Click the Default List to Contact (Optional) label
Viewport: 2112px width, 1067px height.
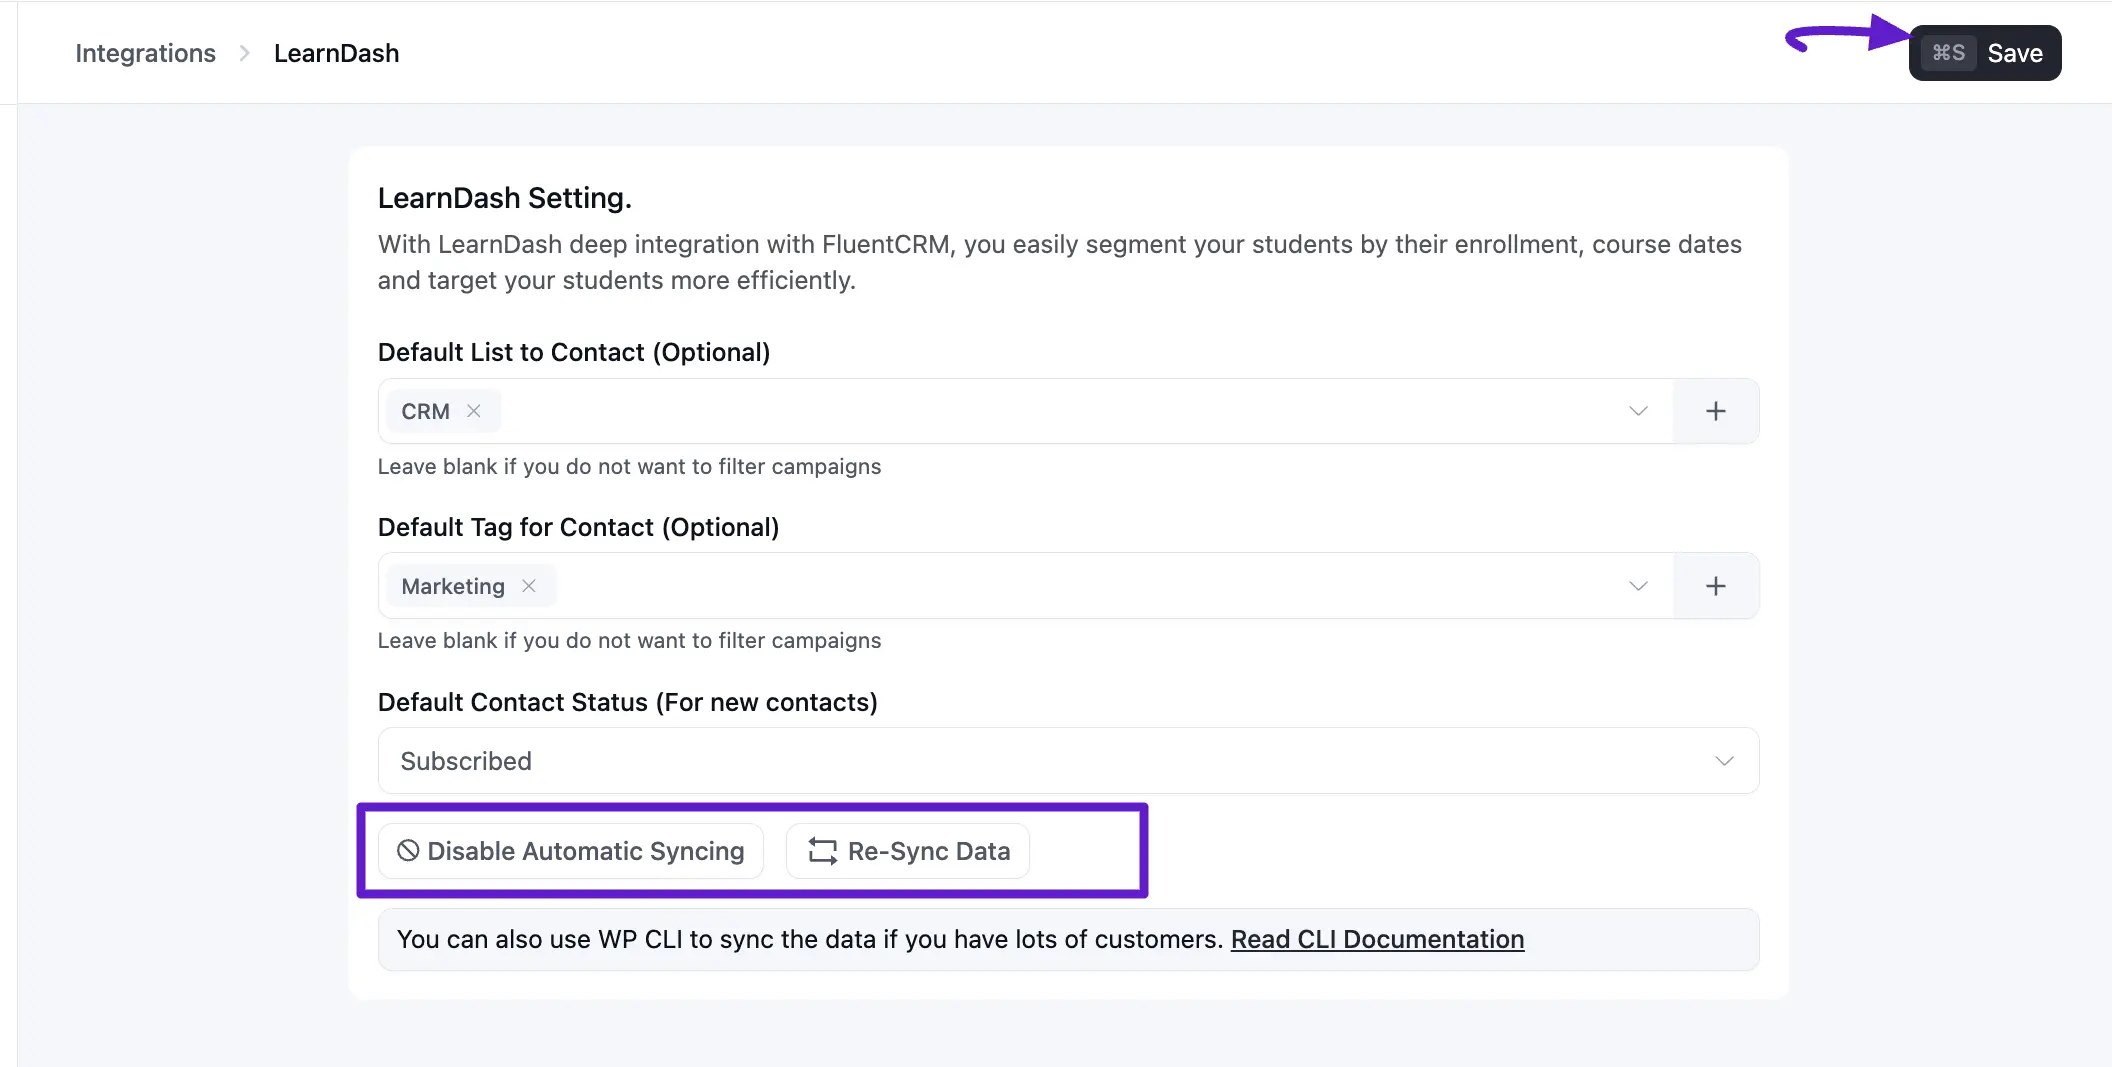coord(574,352)
